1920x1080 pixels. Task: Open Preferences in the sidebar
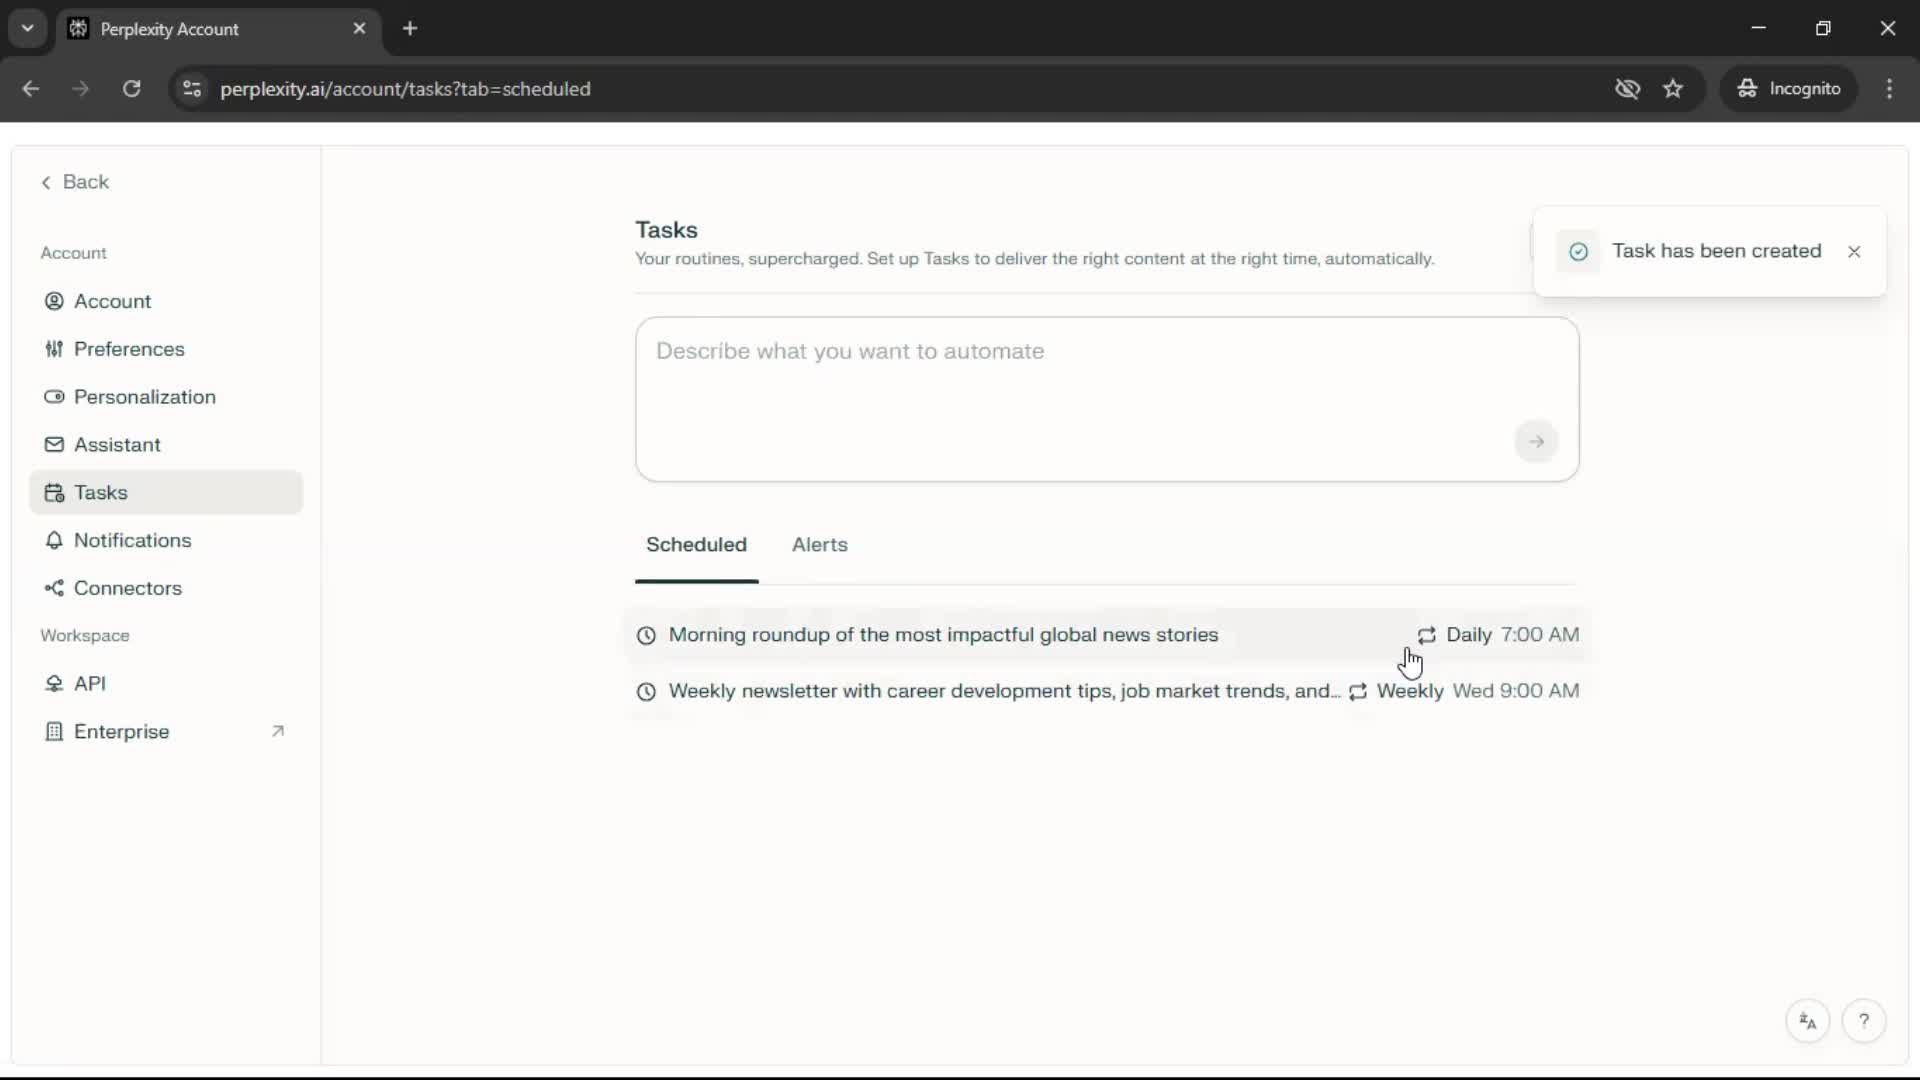pos(129,349)
